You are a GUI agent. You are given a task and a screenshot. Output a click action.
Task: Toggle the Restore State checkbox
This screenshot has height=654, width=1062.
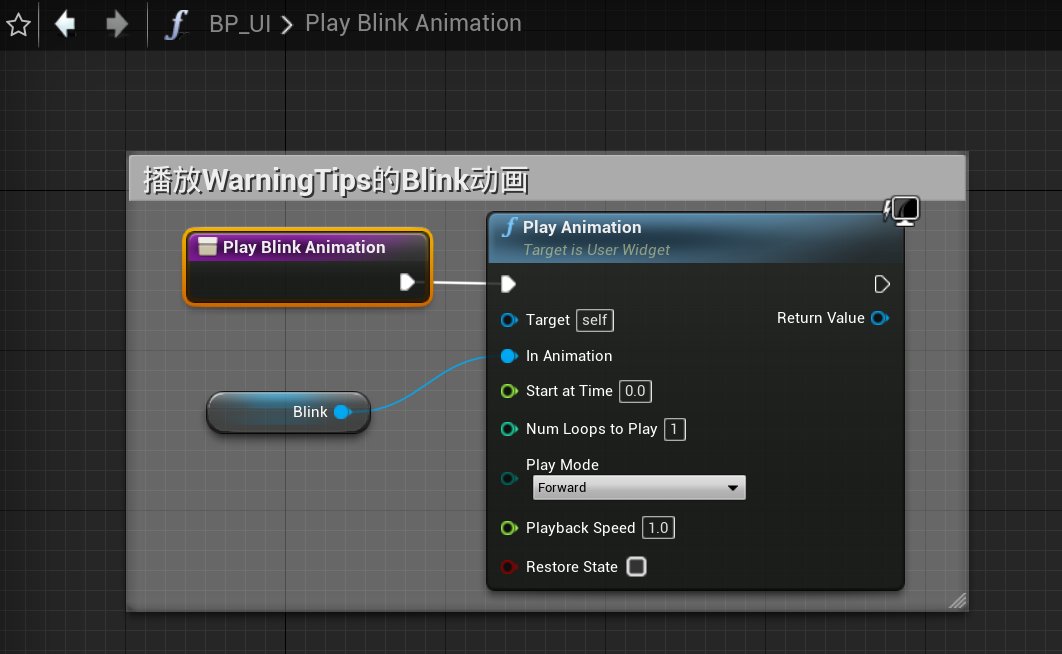(637, 567)
